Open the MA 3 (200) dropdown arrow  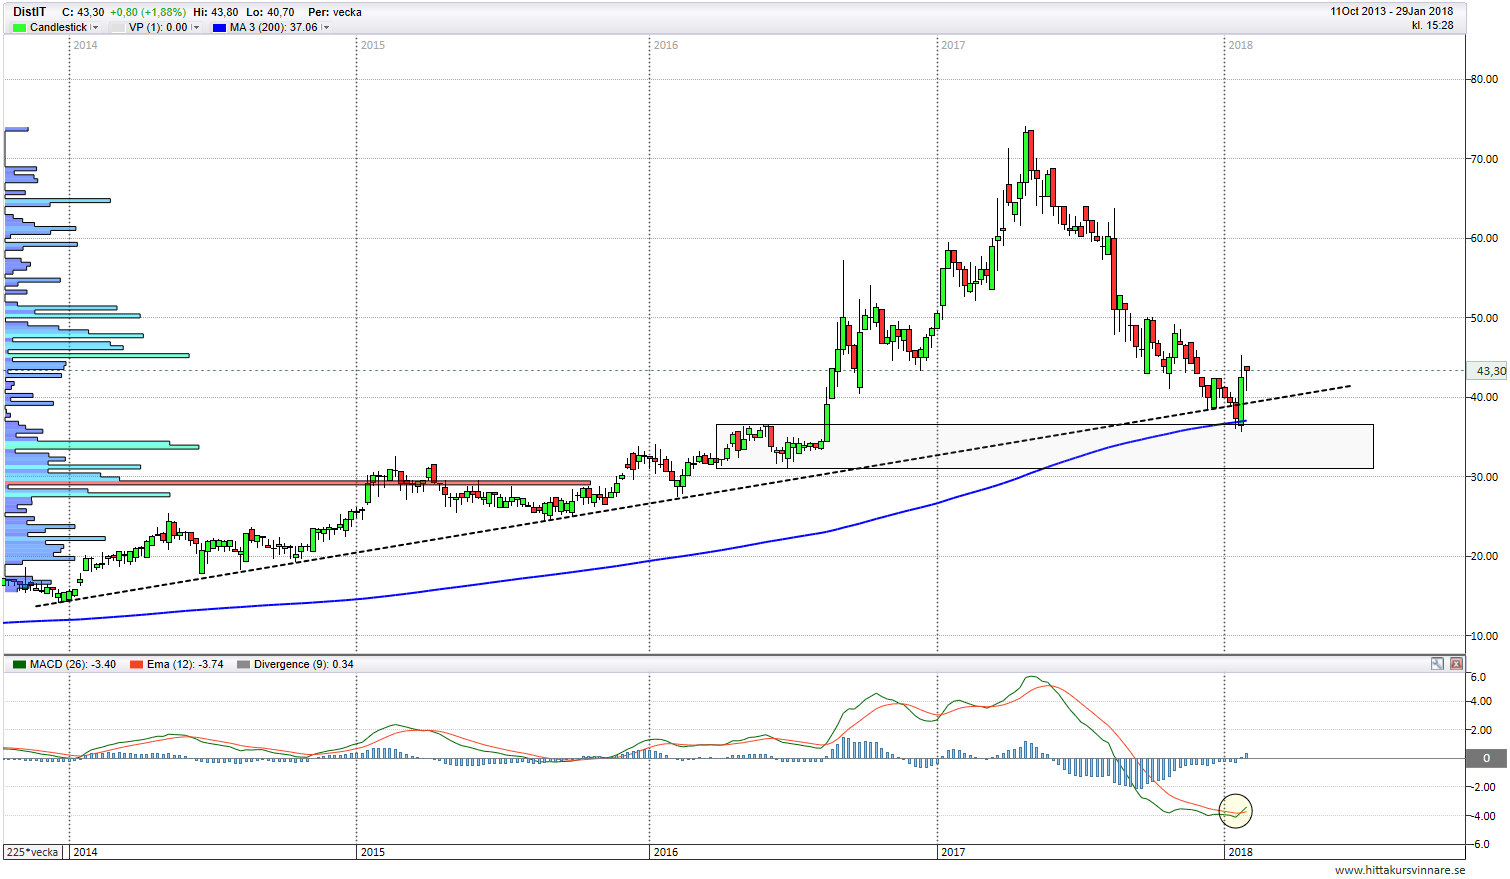(x=326, y=28)
